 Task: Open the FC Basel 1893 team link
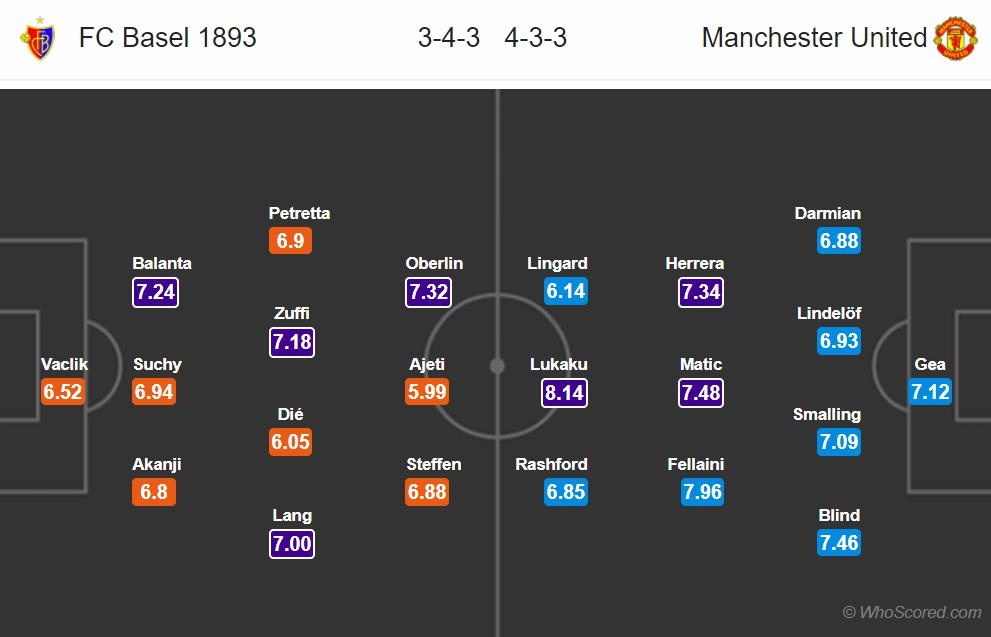[x=168, y=38]
